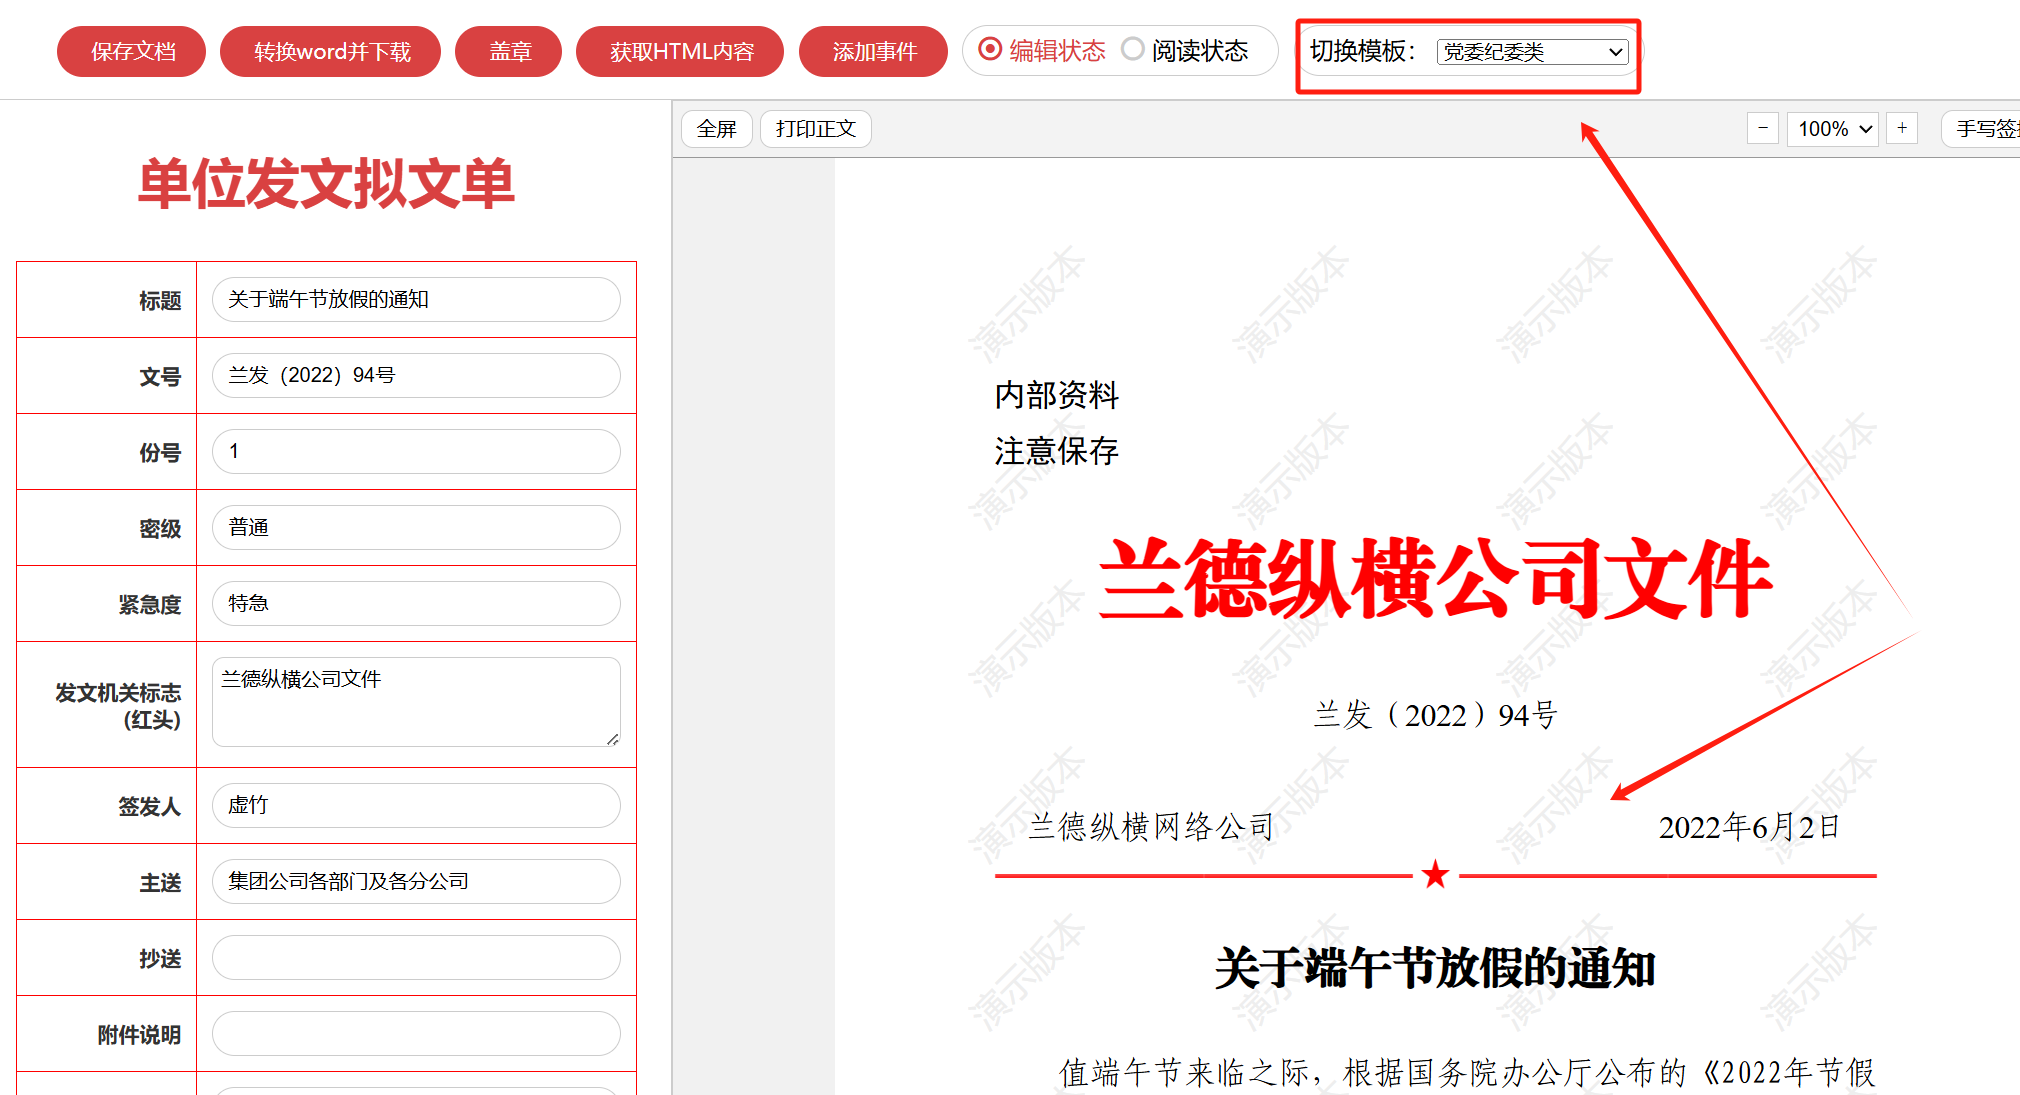Click the 保存文档 button
The height and width of the screenshot is (1095, 2020).
pos(132,52)
